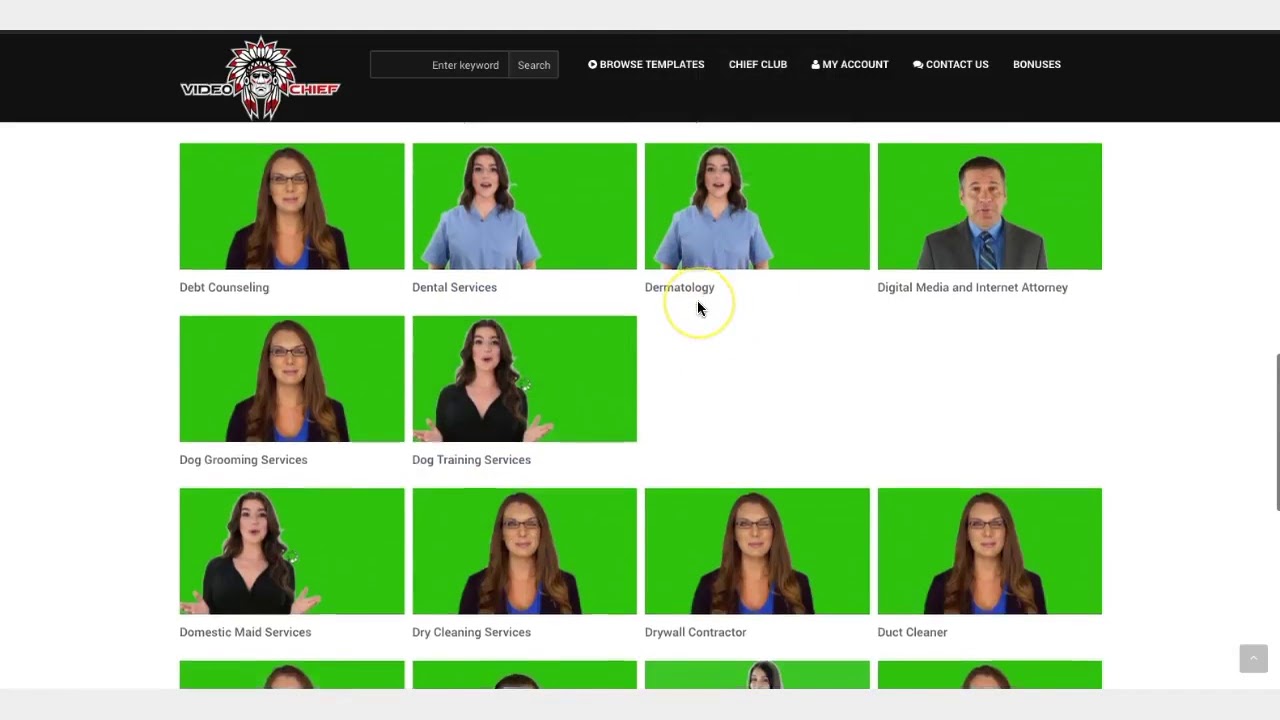The height and width of the screenshot is (720, 1280).
Task: Click the Domestic Maid Services title link
Action: [245, 632]
